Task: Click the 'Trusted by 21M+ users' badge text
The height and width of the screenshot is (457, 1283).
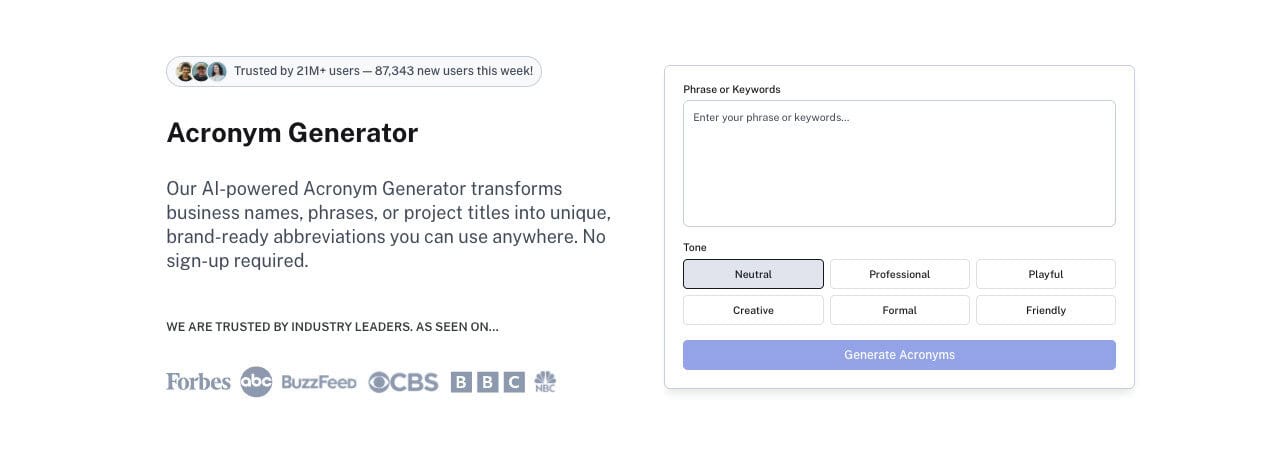Action: click(x=383, y=71)
